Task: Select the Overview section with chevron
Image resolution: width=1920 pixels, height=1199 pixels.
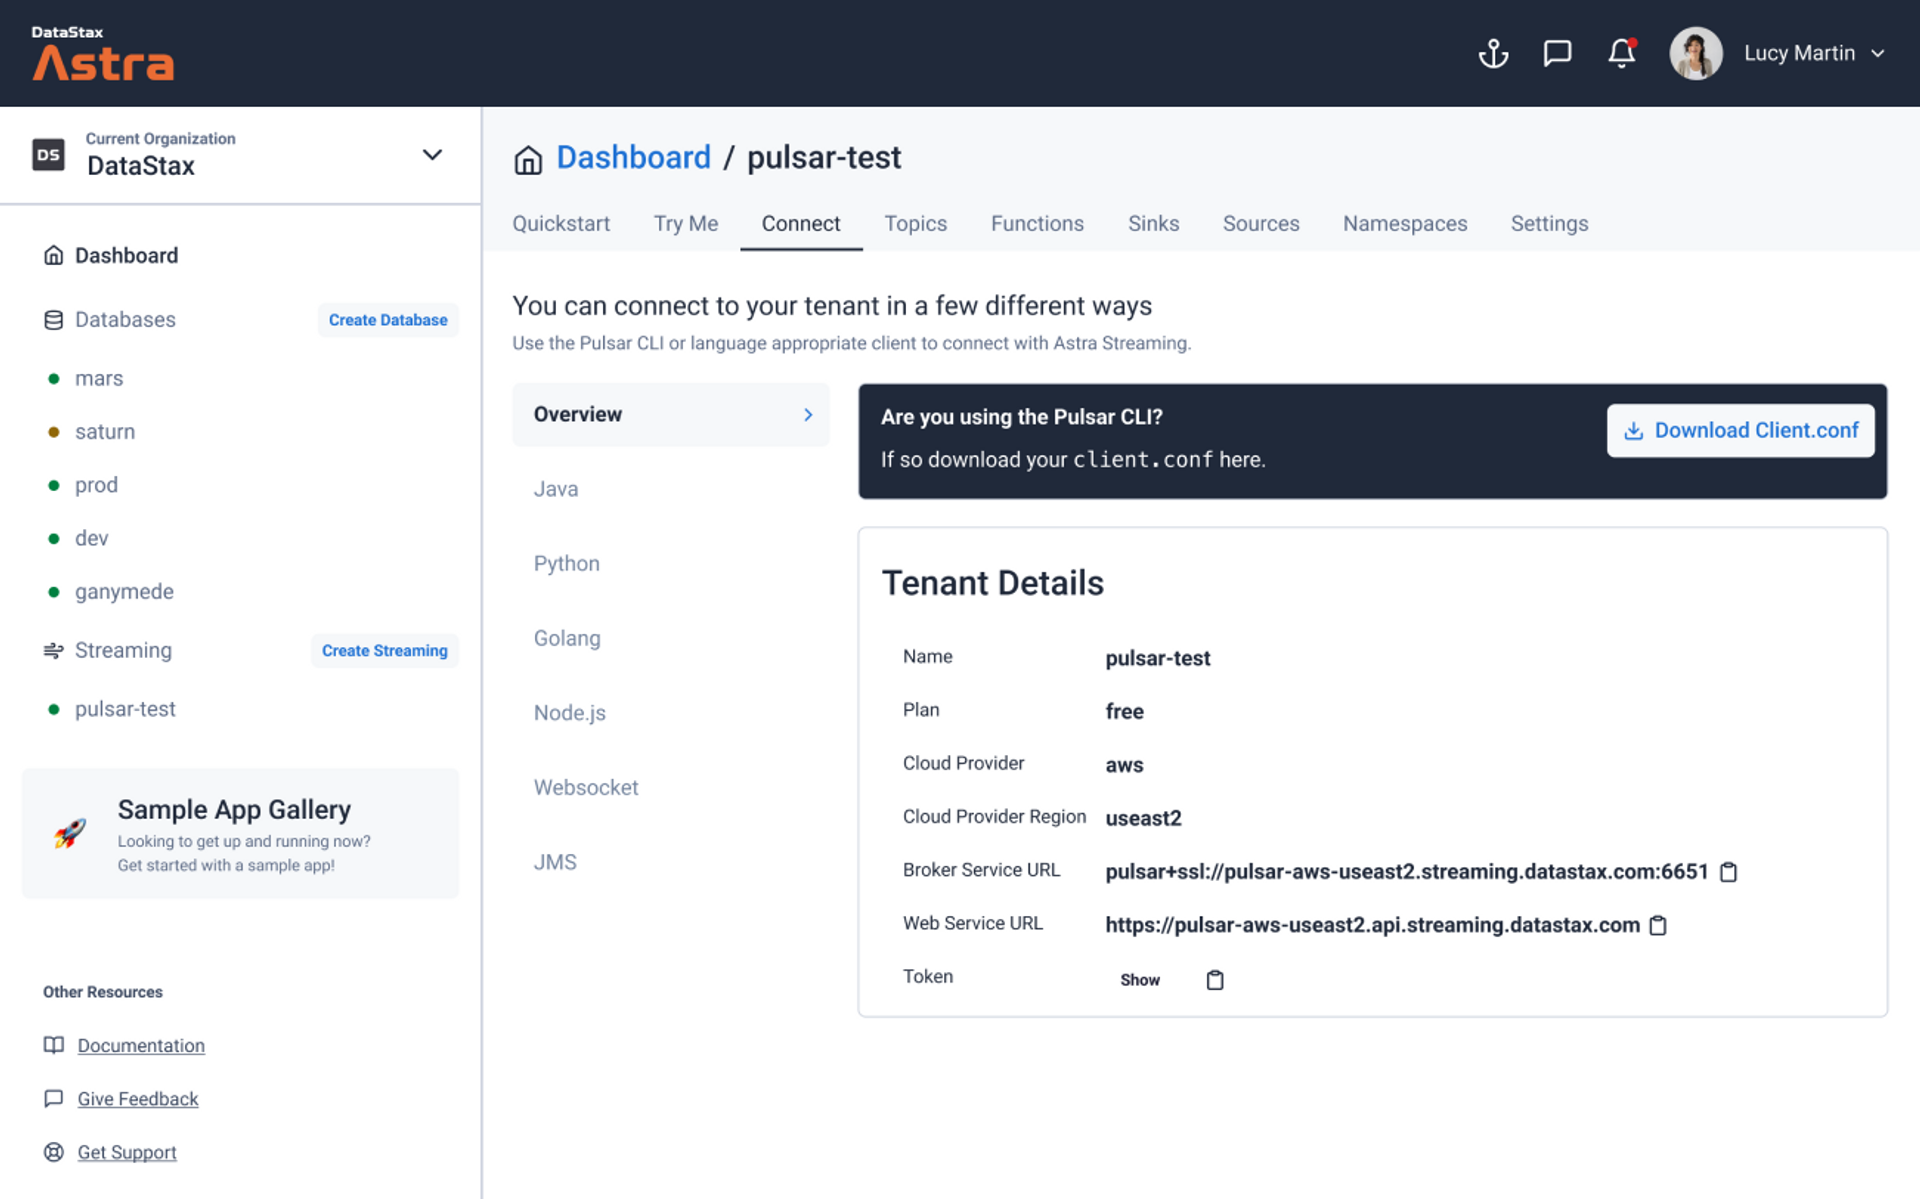Action: (671, 414)
